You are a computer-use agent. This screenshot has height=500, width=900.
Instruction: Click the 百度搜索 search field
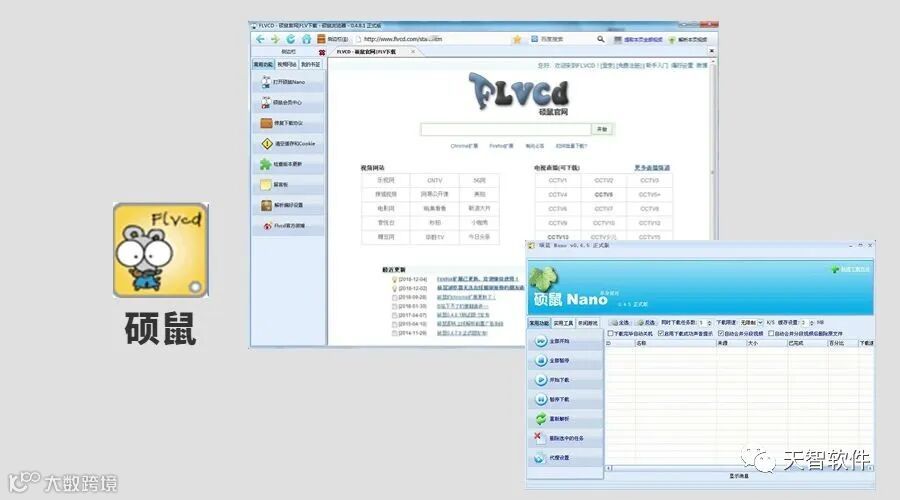[561, 39]
